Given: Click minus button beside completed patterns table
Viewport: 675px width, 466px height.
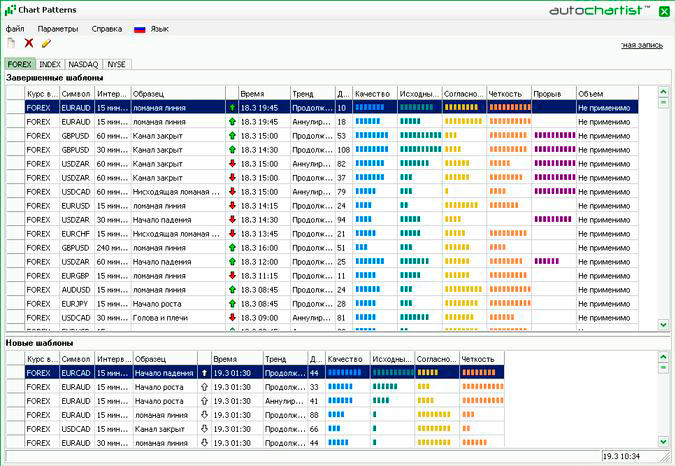Looking at the screenshot, I should point(662,102).
